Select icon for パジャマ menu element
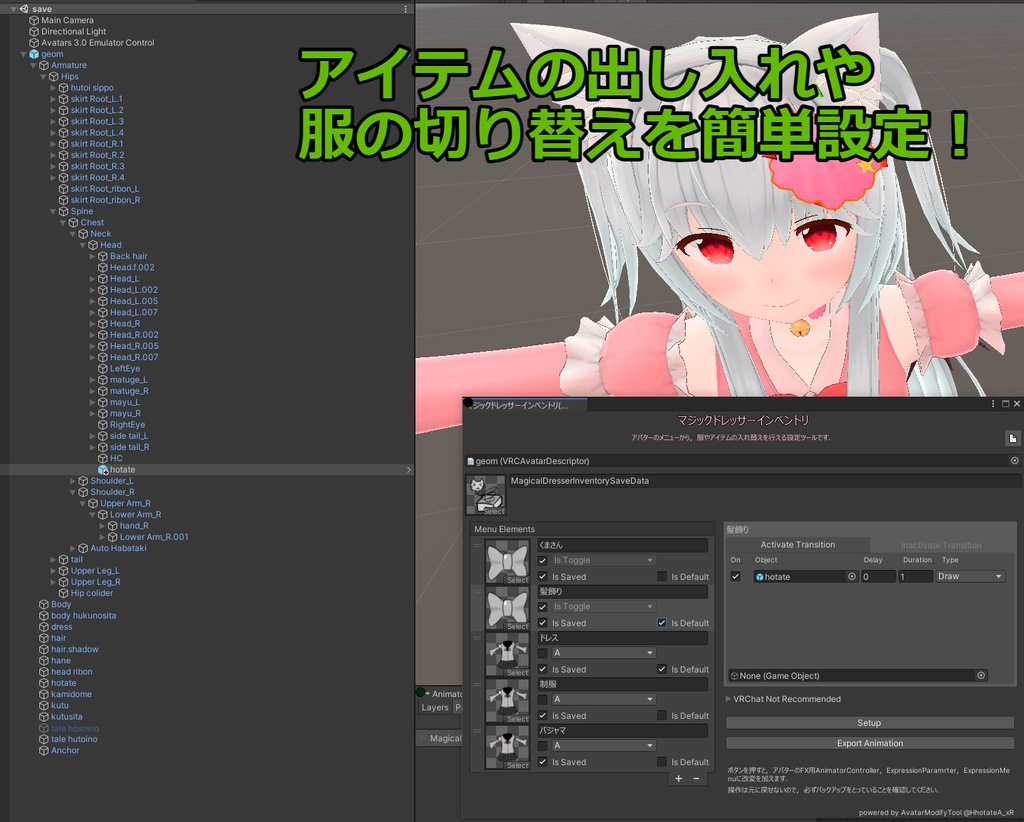 pyautogui.click(x=507, y=748)
